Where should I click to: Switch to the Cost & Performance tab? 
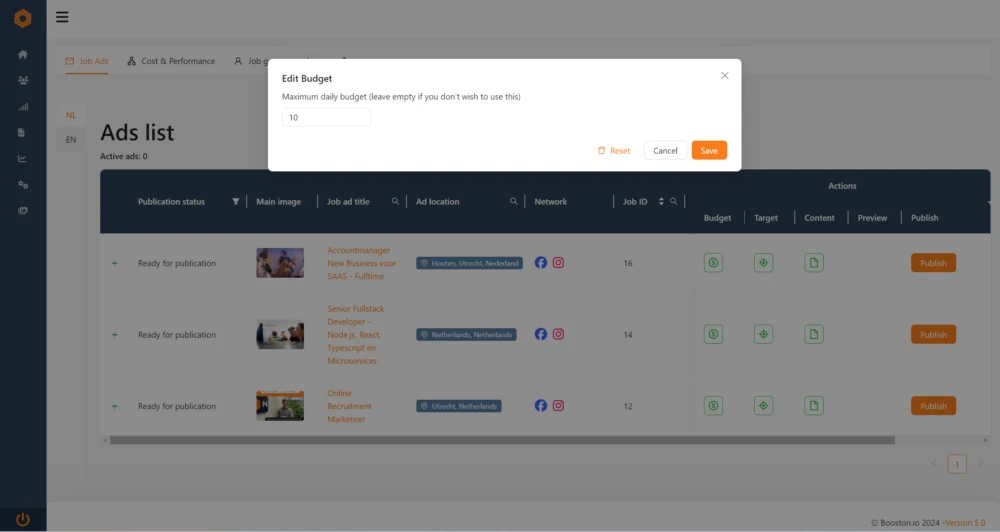tap(171, 61)
